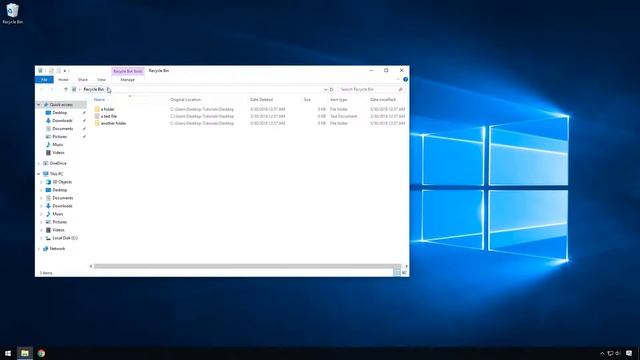Open the Action Center notifications icon
The image size is (640, 360).
coord(629,353)
